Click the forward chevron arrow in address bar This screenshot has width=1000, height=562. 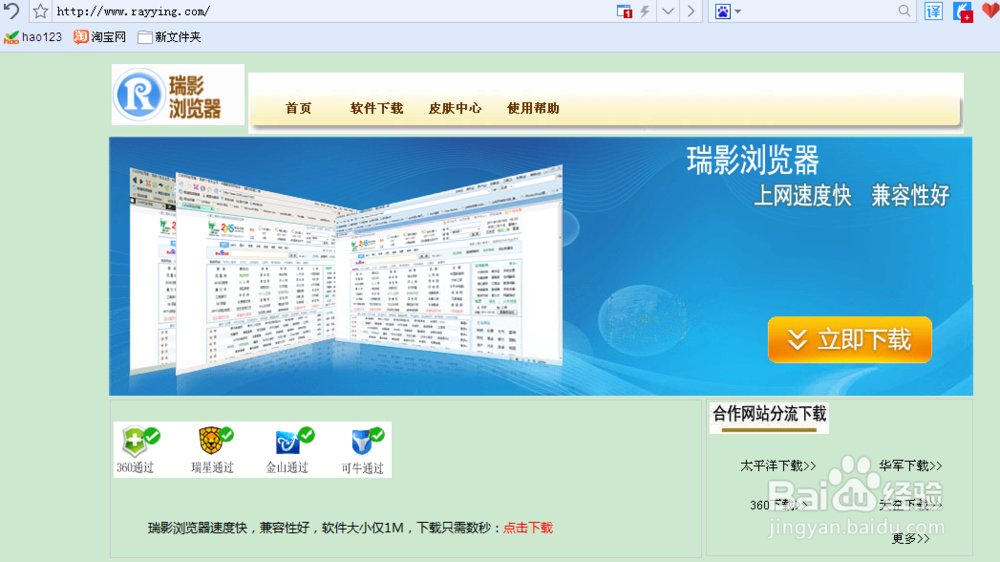691,11
